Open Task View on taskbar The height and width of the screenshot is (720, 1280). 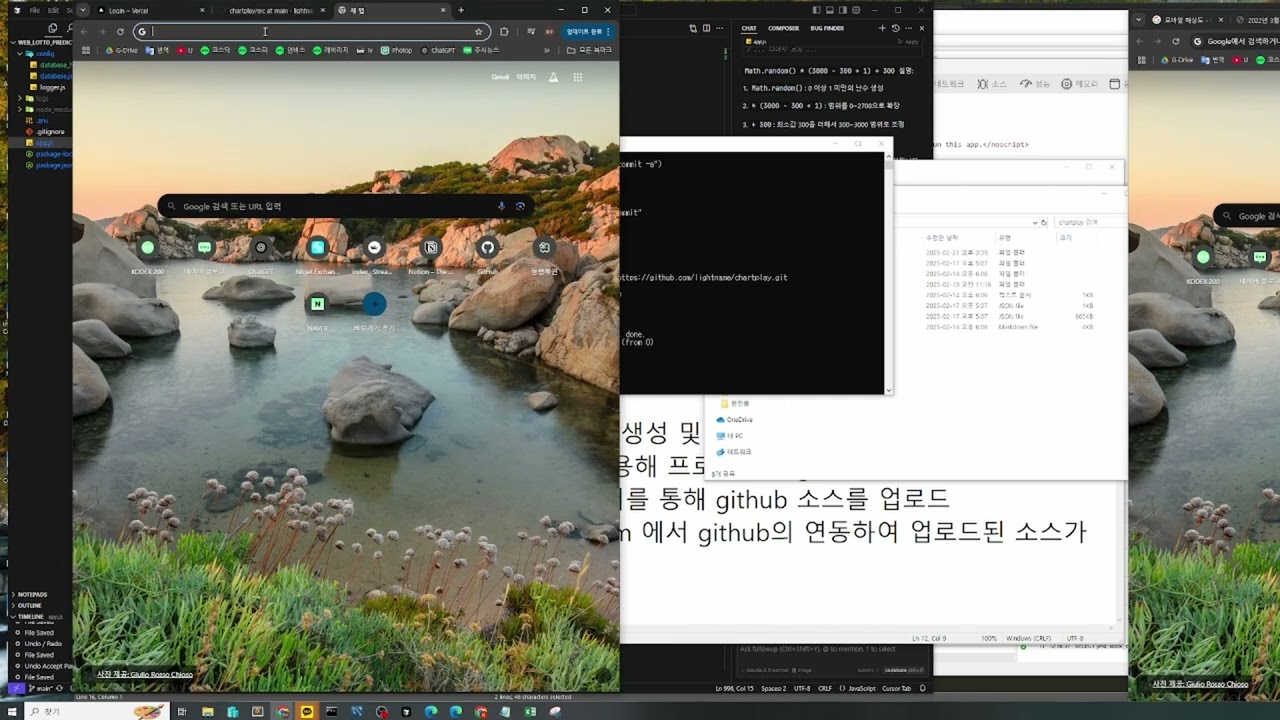182,711
